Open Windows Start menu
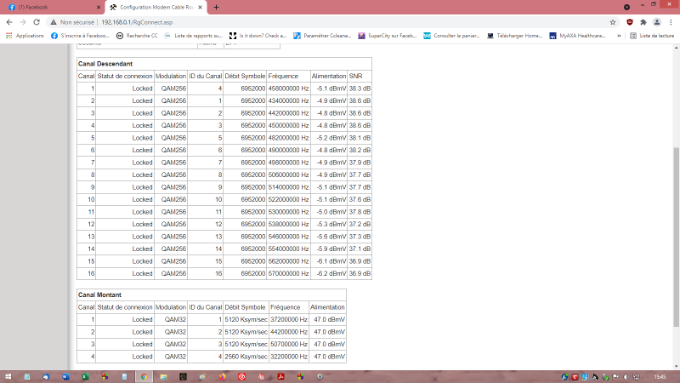The image size is (680, 383). point(8,376)
